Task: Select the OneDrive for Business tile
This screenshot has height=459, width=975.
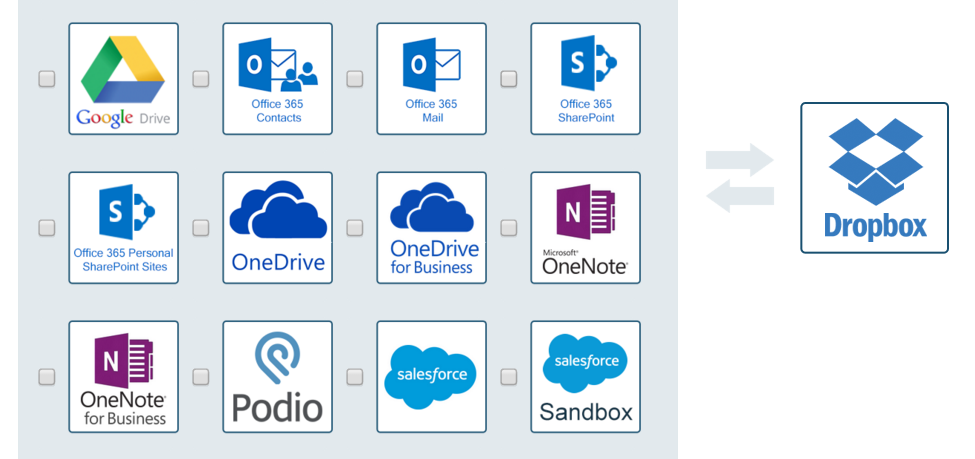Action: coord(432,228)
